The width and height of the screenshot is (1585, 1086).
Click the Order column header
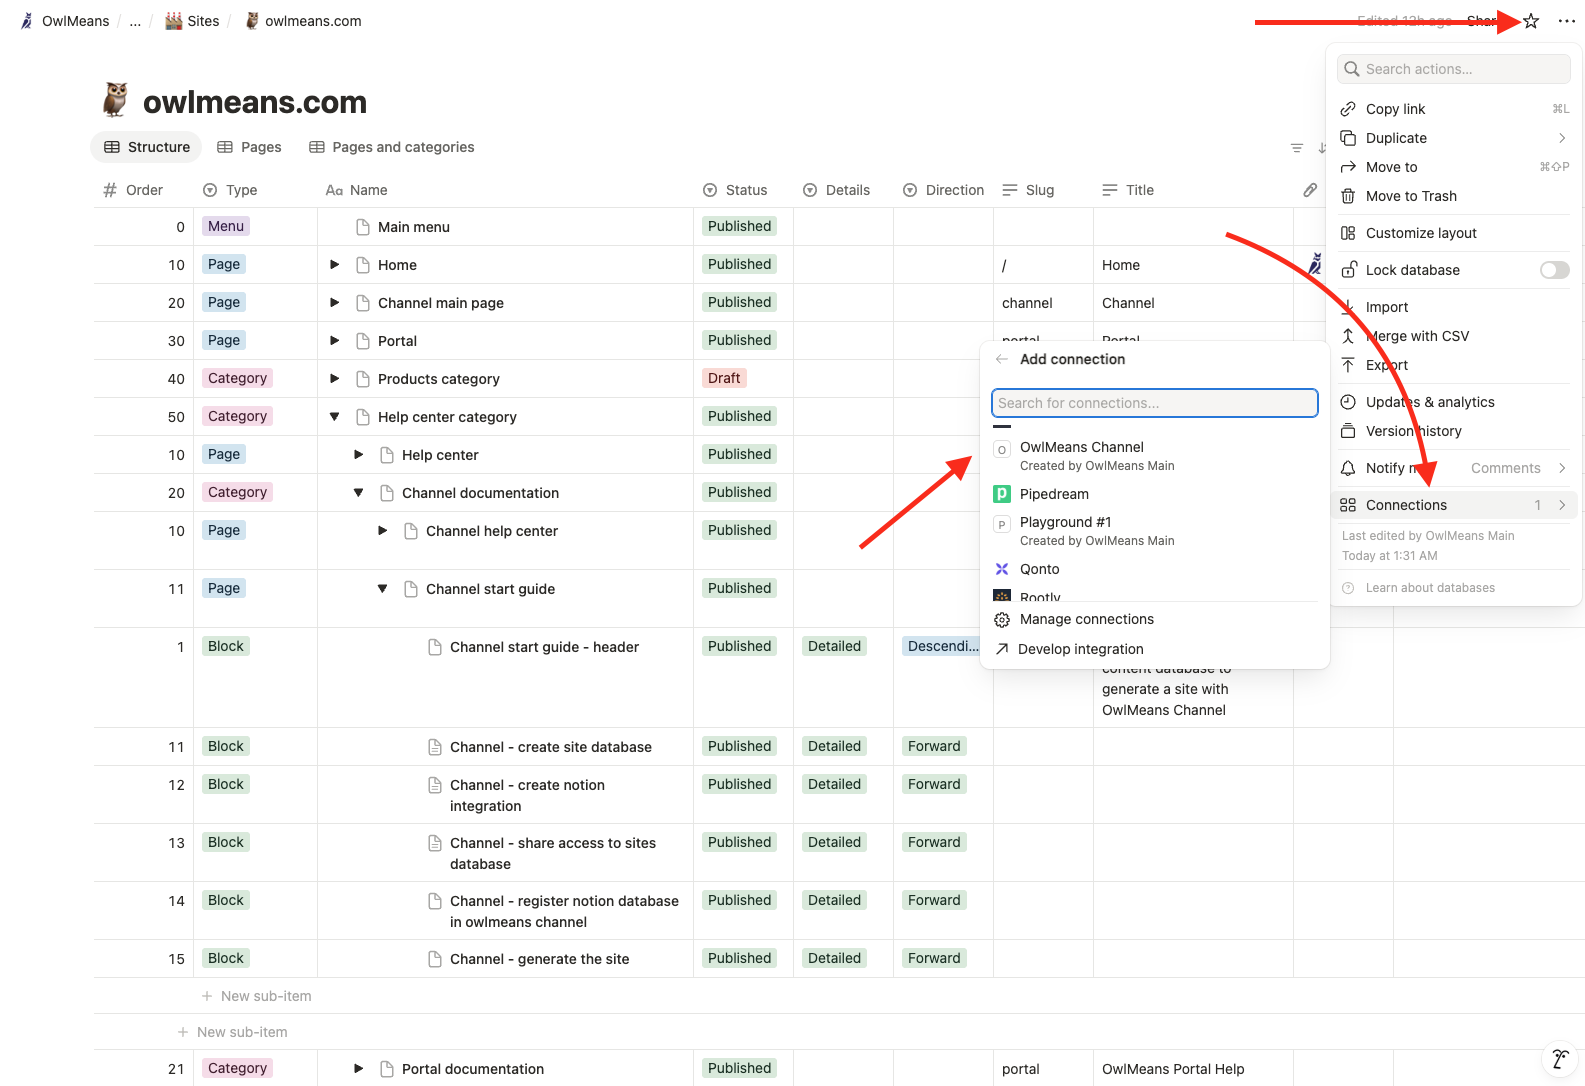click(x=133, y=190)
